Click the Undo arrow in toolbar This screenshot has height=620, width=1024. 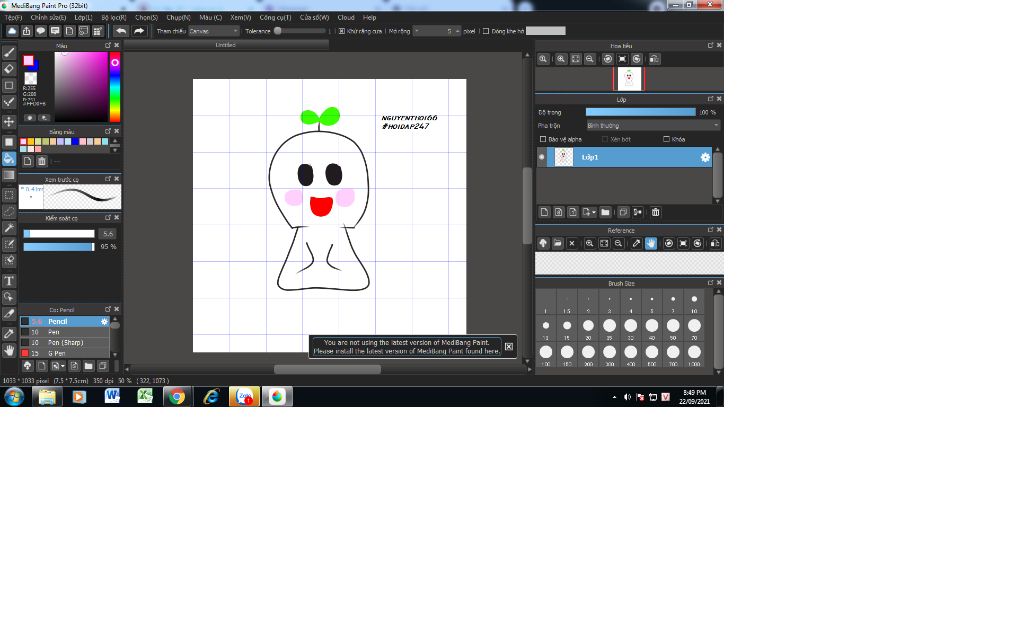(121, 31)
